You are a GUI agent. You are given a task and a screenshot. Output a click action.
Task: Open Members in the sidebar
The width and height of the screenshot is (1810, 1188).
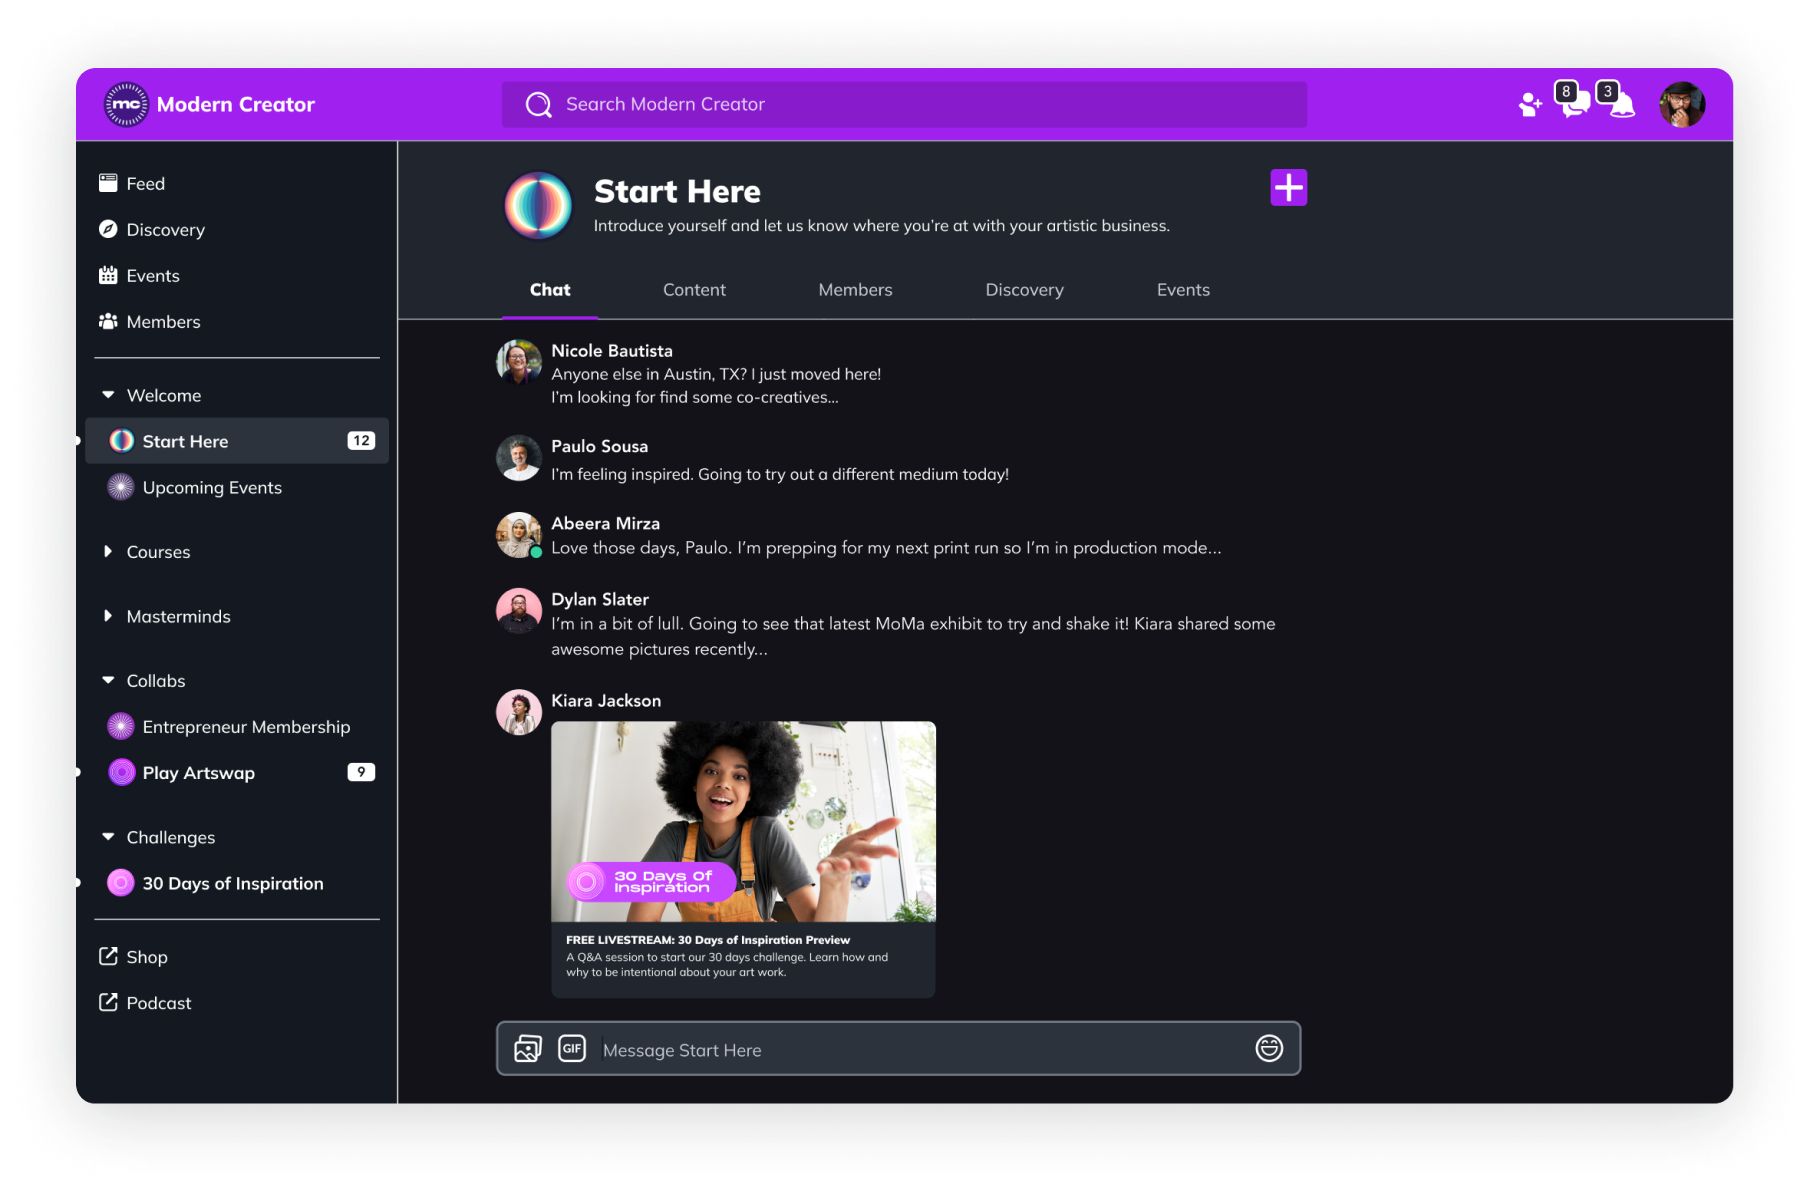click(x=164, y=321)
